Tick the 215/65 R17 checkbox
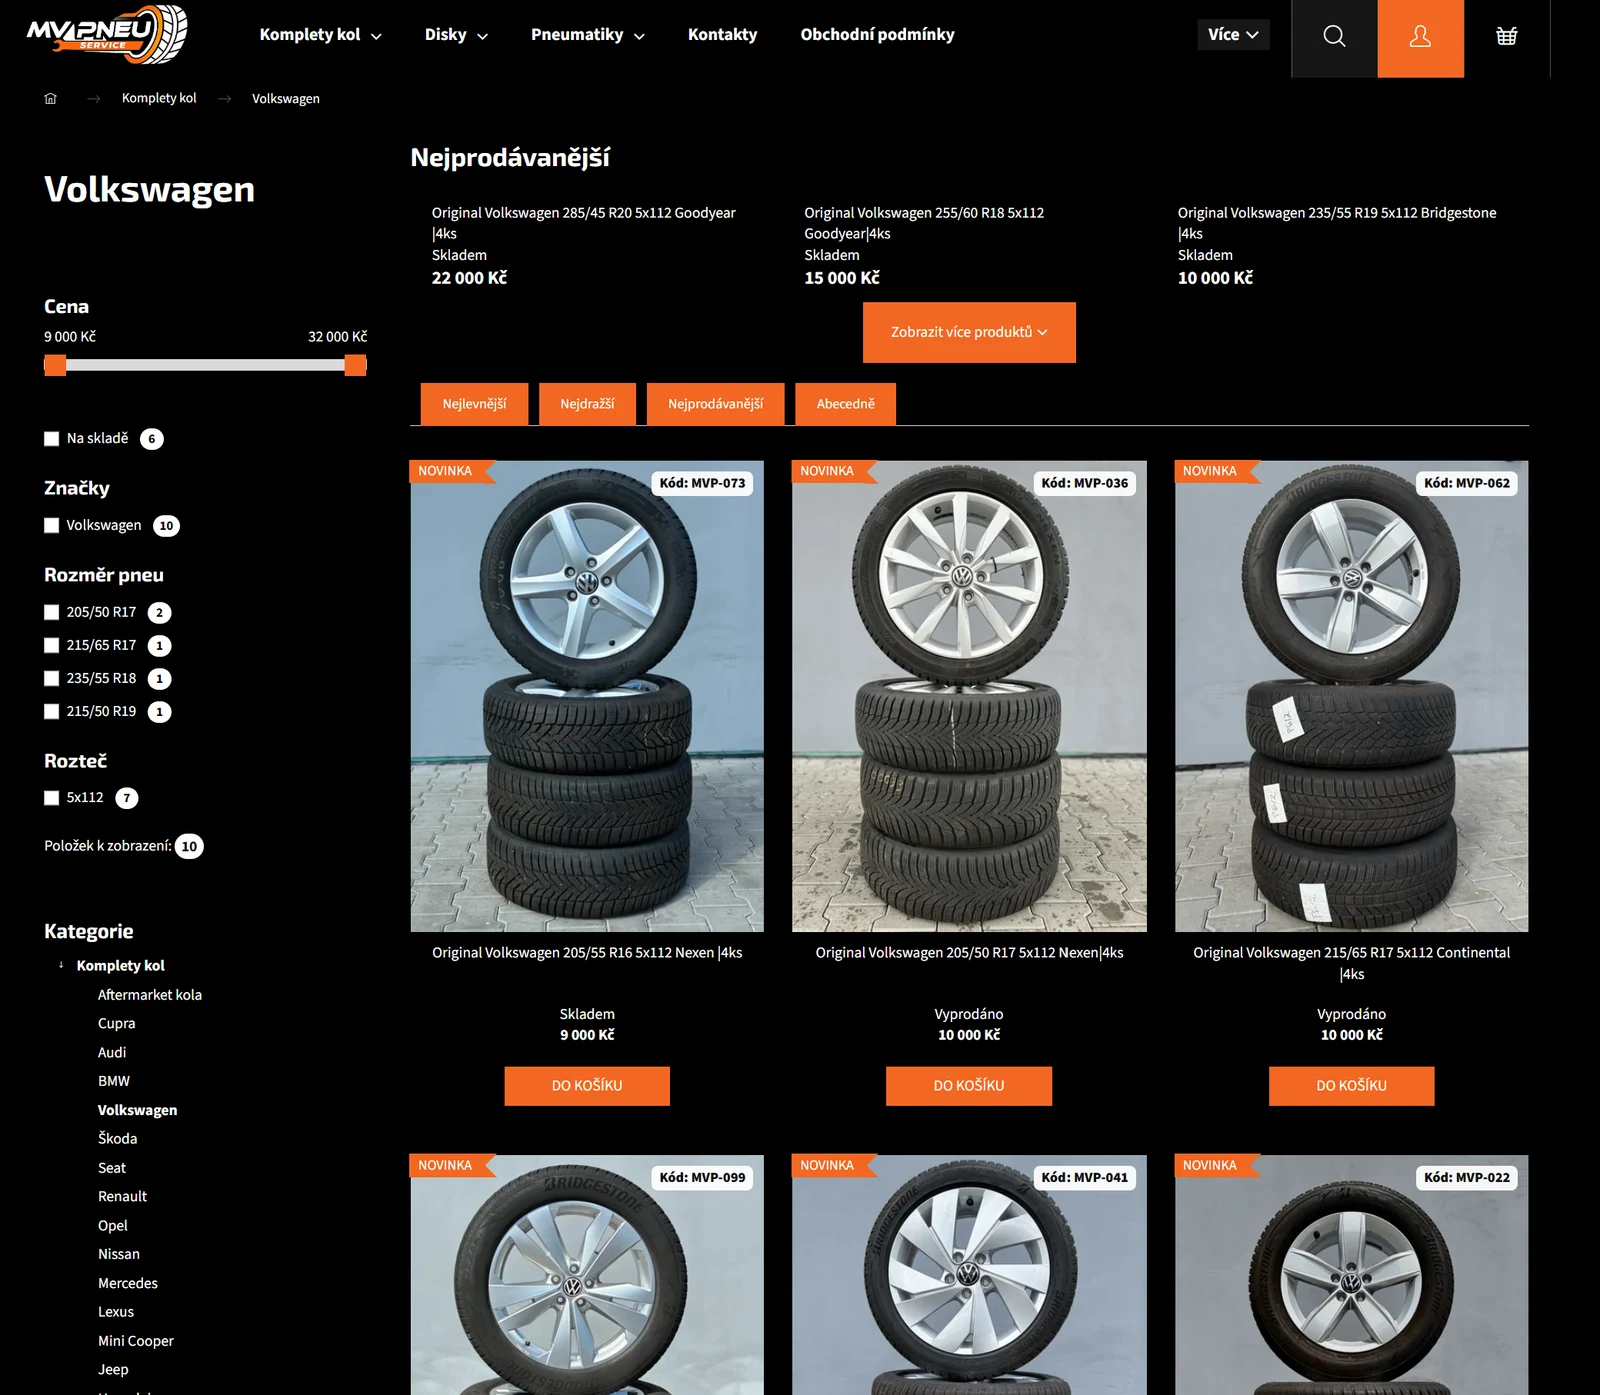Viewport: 1600px width, 1395px height. point(52,646)
